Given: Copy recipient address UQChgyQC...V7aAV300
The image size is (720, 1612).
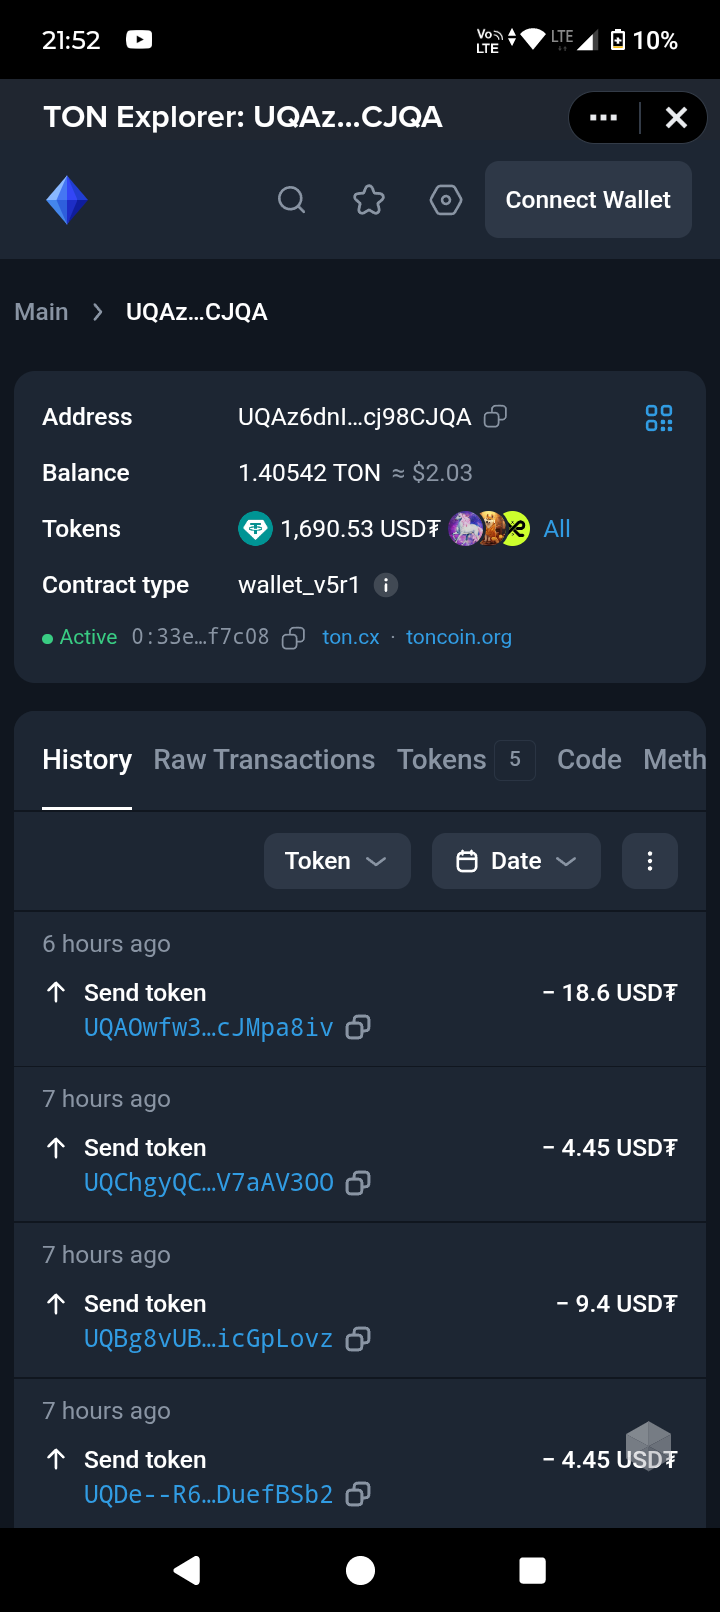Looking at the screenshot, I should (357, 1183).
